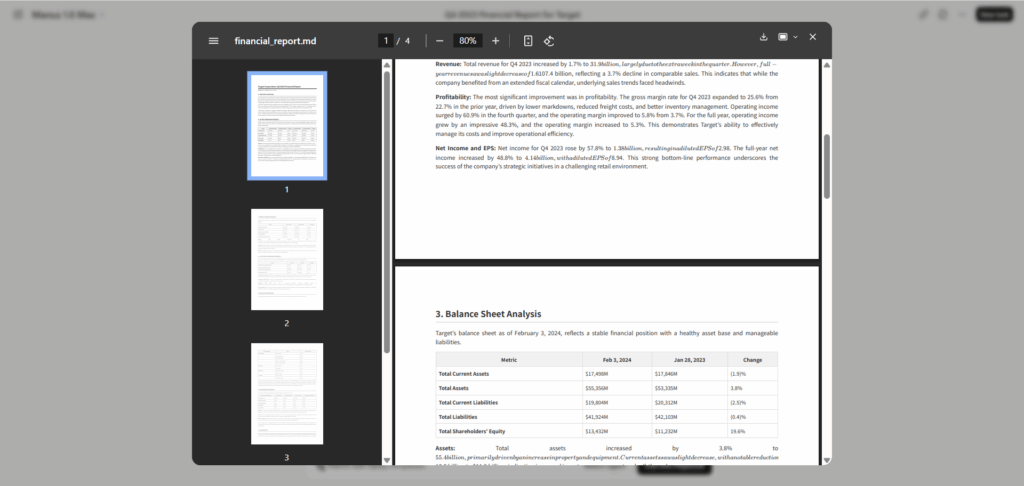Click the financial_report.md title
Screen dimensions: 1024x486
[x=275, y=40]
